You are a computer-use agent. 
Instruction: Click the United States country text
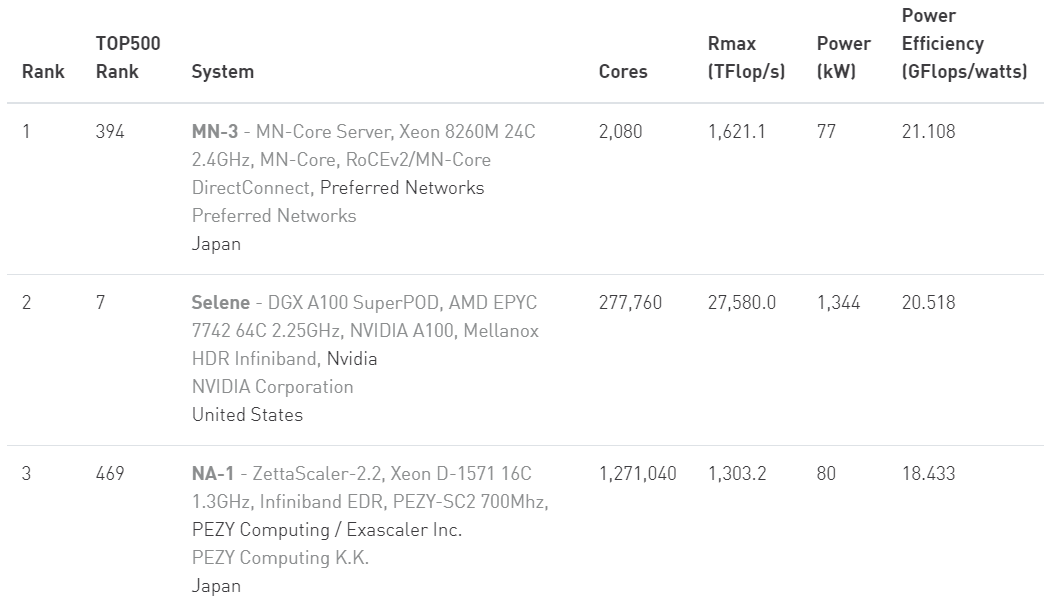point(247,415)
